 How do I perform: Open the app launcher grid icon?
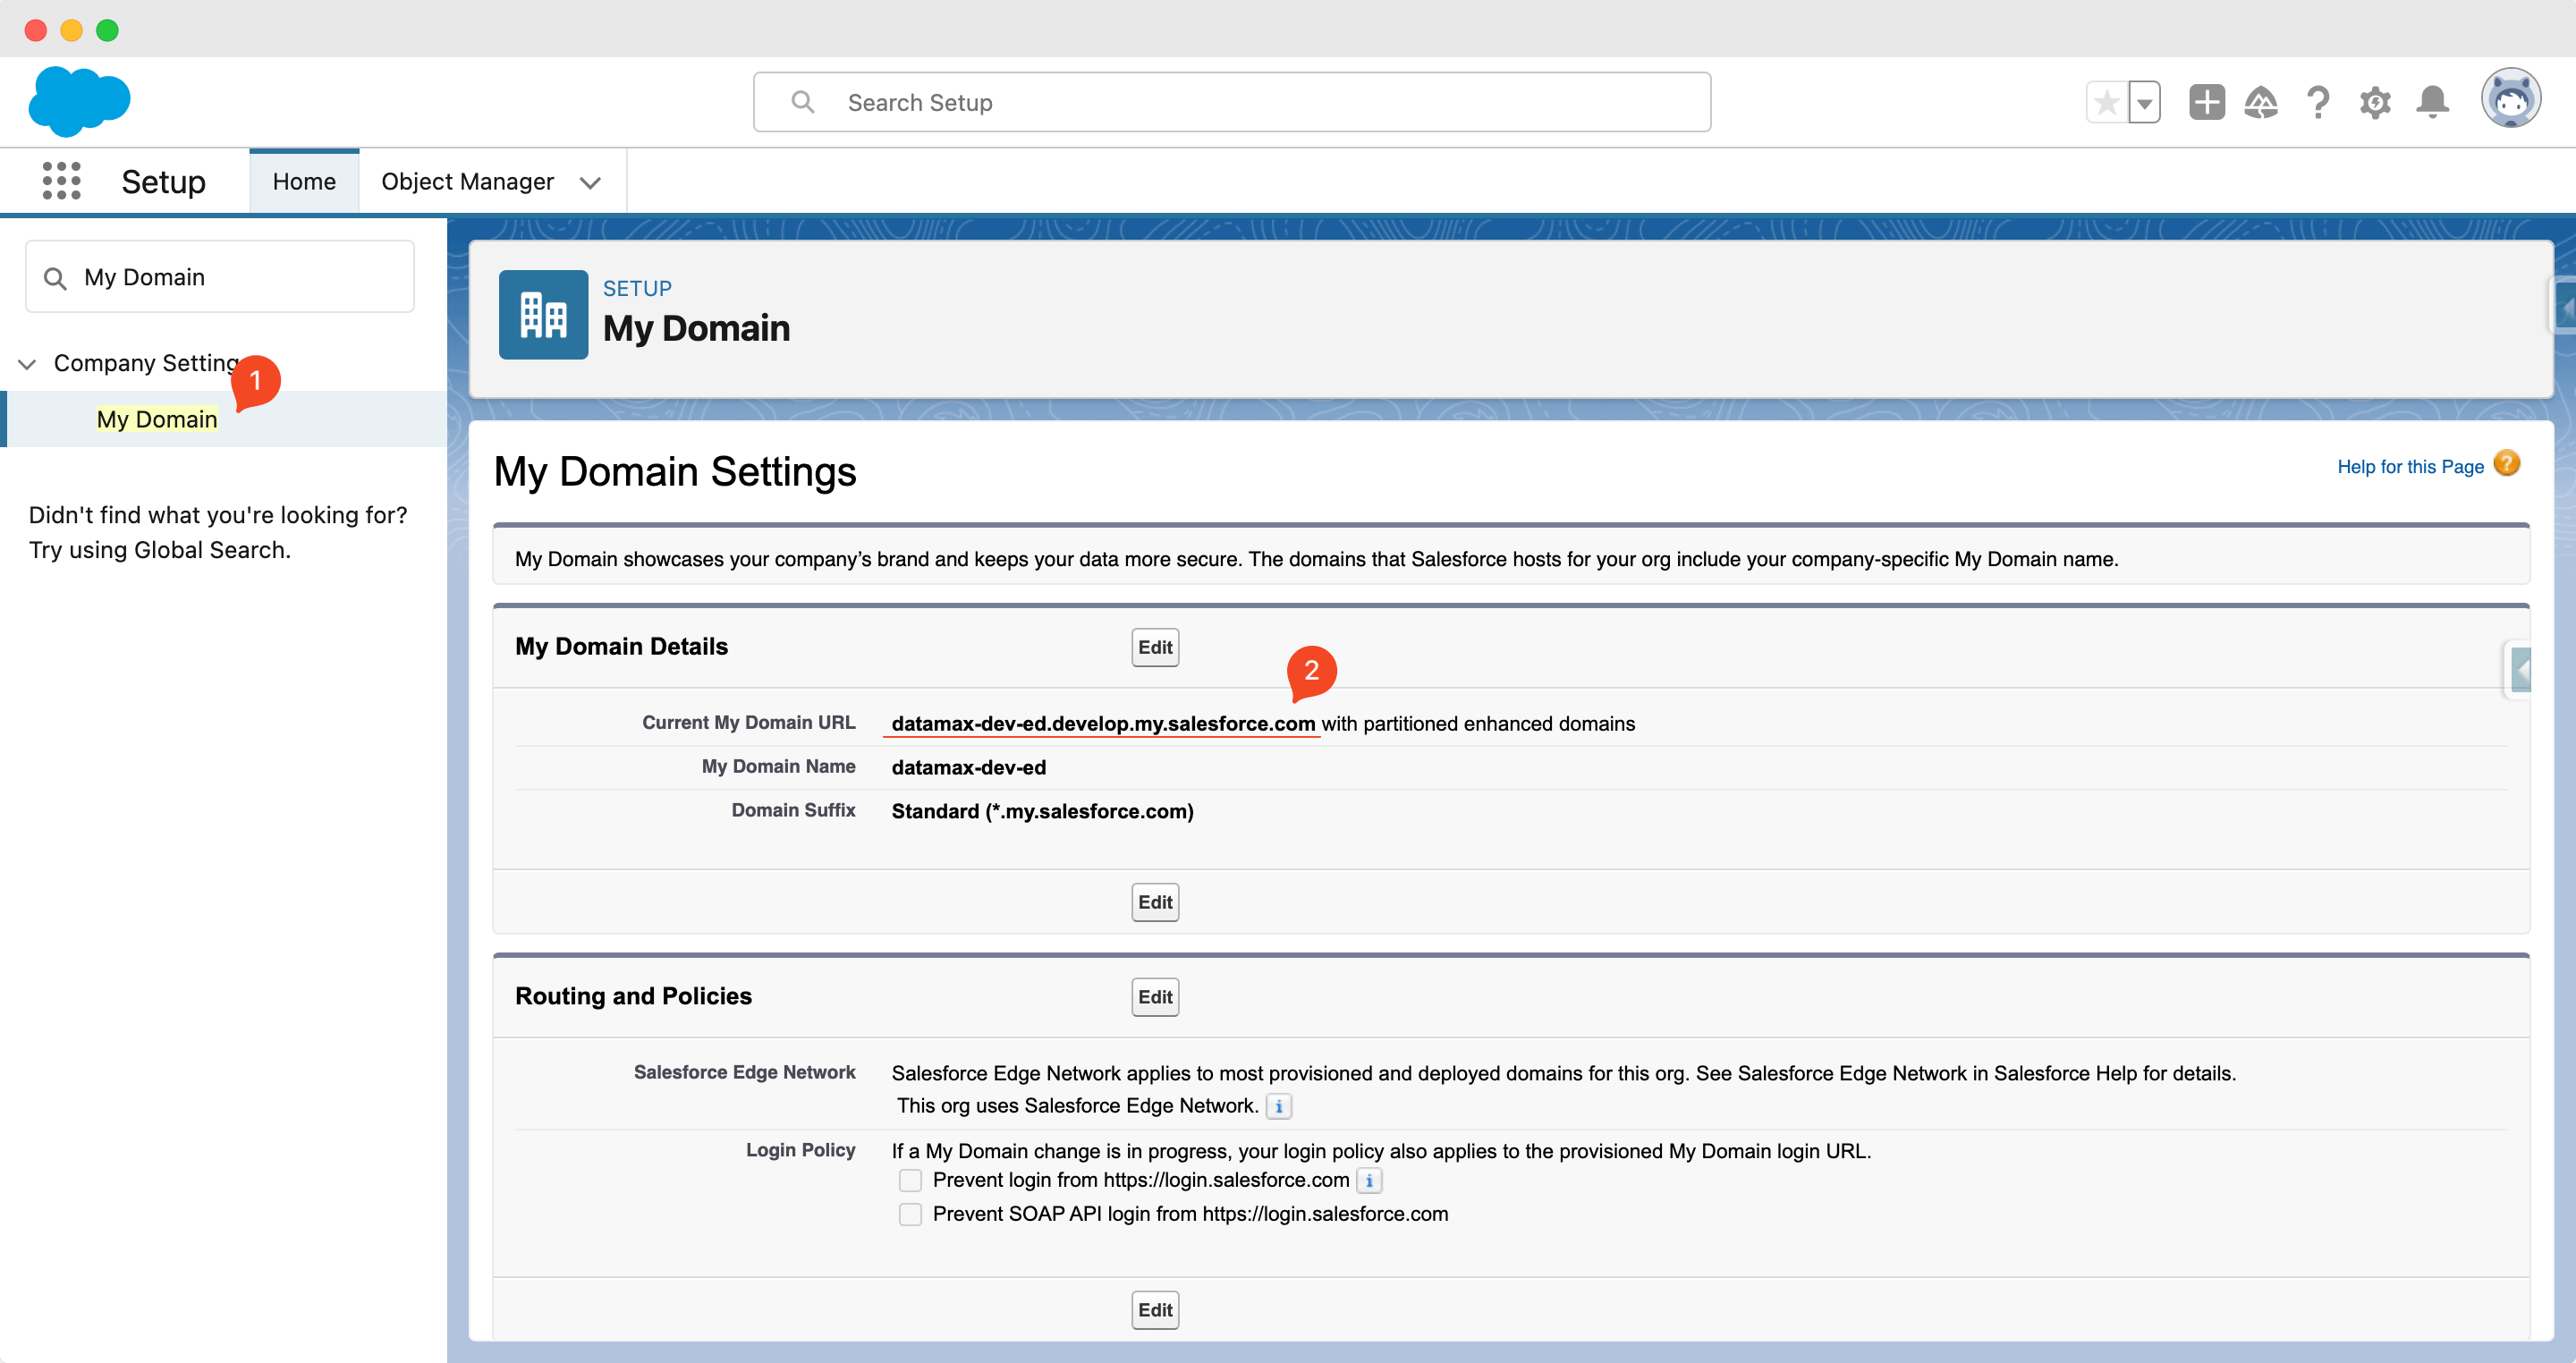[62, 181]
